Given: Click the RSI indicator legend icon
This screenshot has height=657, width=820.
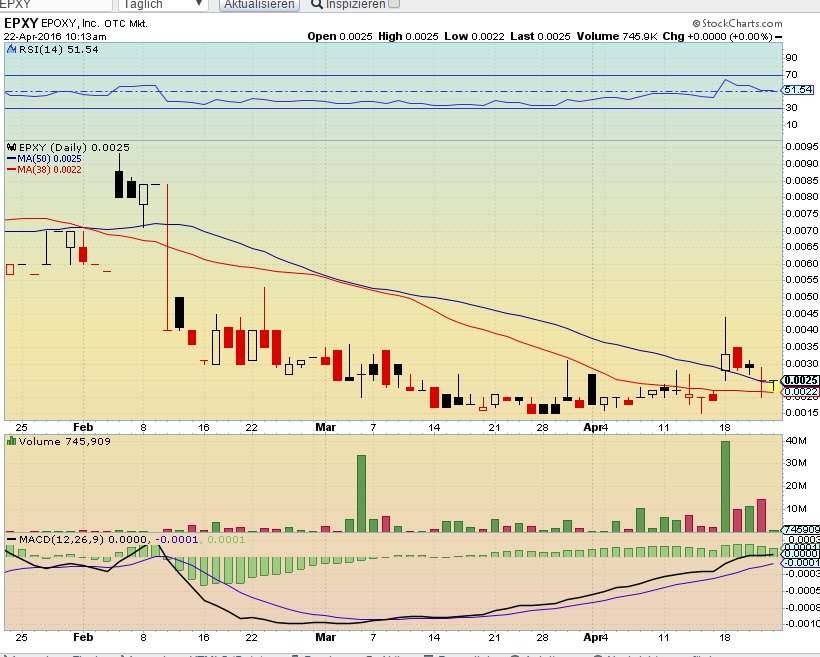Looking at the screenshot, I should (x=12, y=49).
